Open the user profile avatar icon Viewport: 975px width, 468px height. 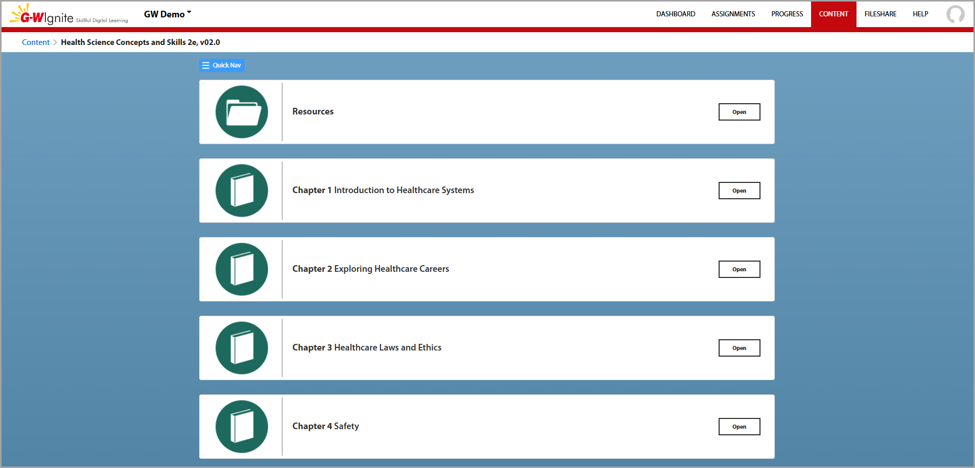coord(955,14)
